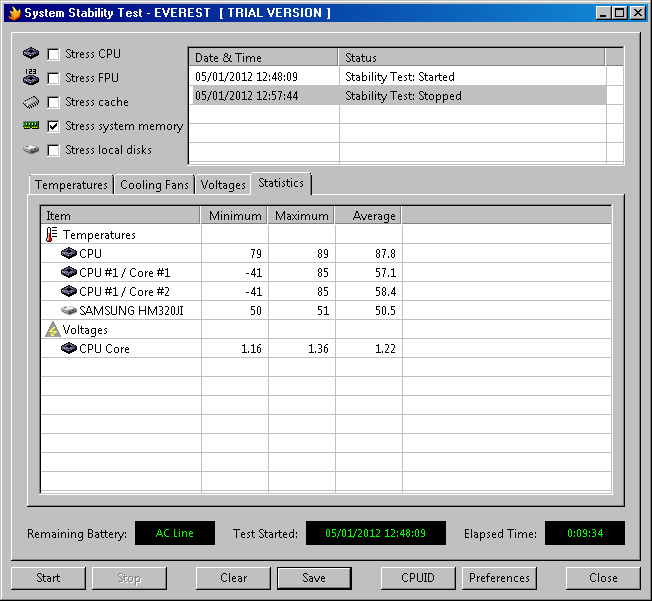Click the hard drive icon beside SAMSUNG HM320JI
The height and width of the screenshot is (601, 652).
[68, 311]
